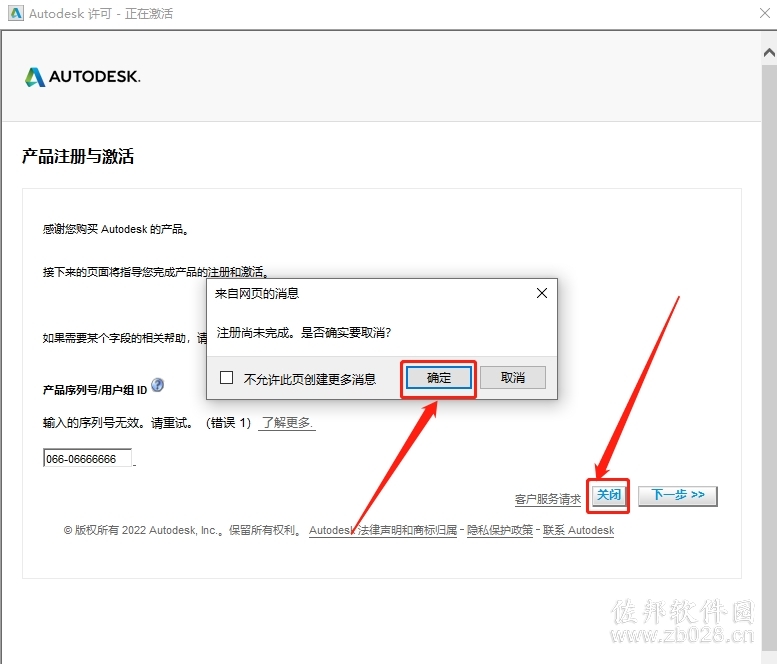Tick 不允许此页创建更多消息 checkbox
Viewport: 778px width, 664px height.
pos(226,378)
